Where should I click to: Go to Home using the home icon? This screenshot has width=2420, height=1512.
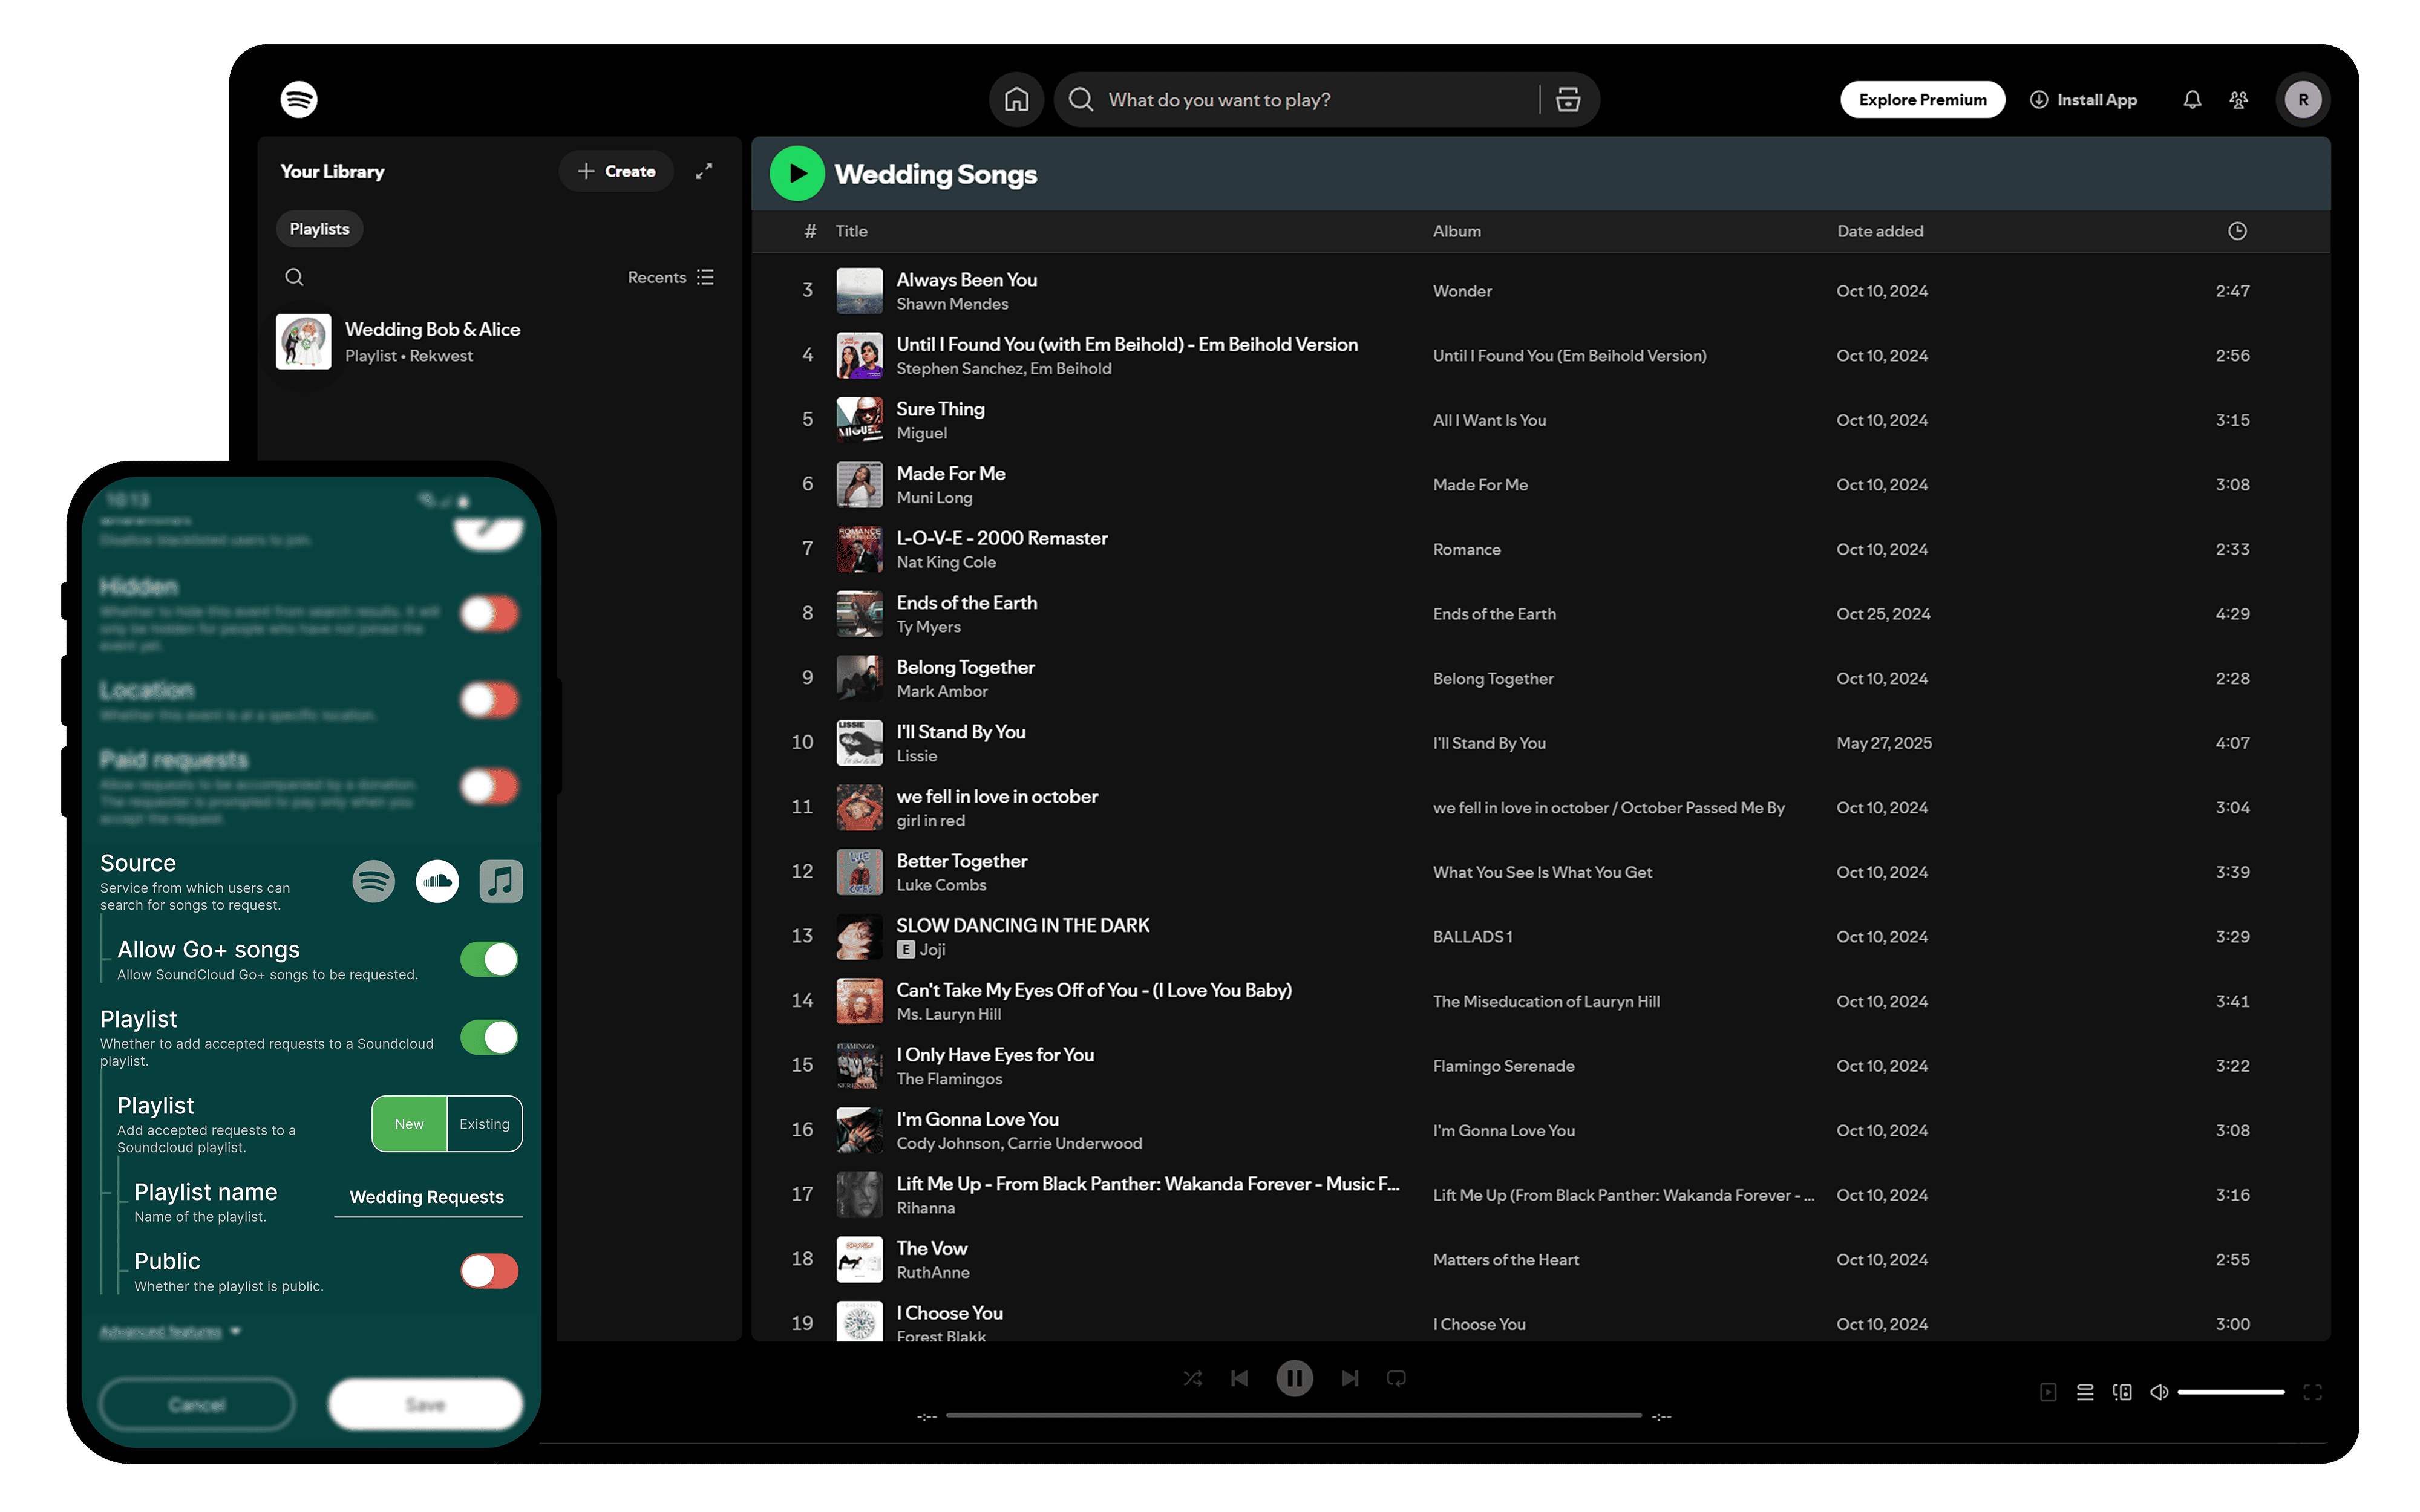click(x=1016, y=99)
